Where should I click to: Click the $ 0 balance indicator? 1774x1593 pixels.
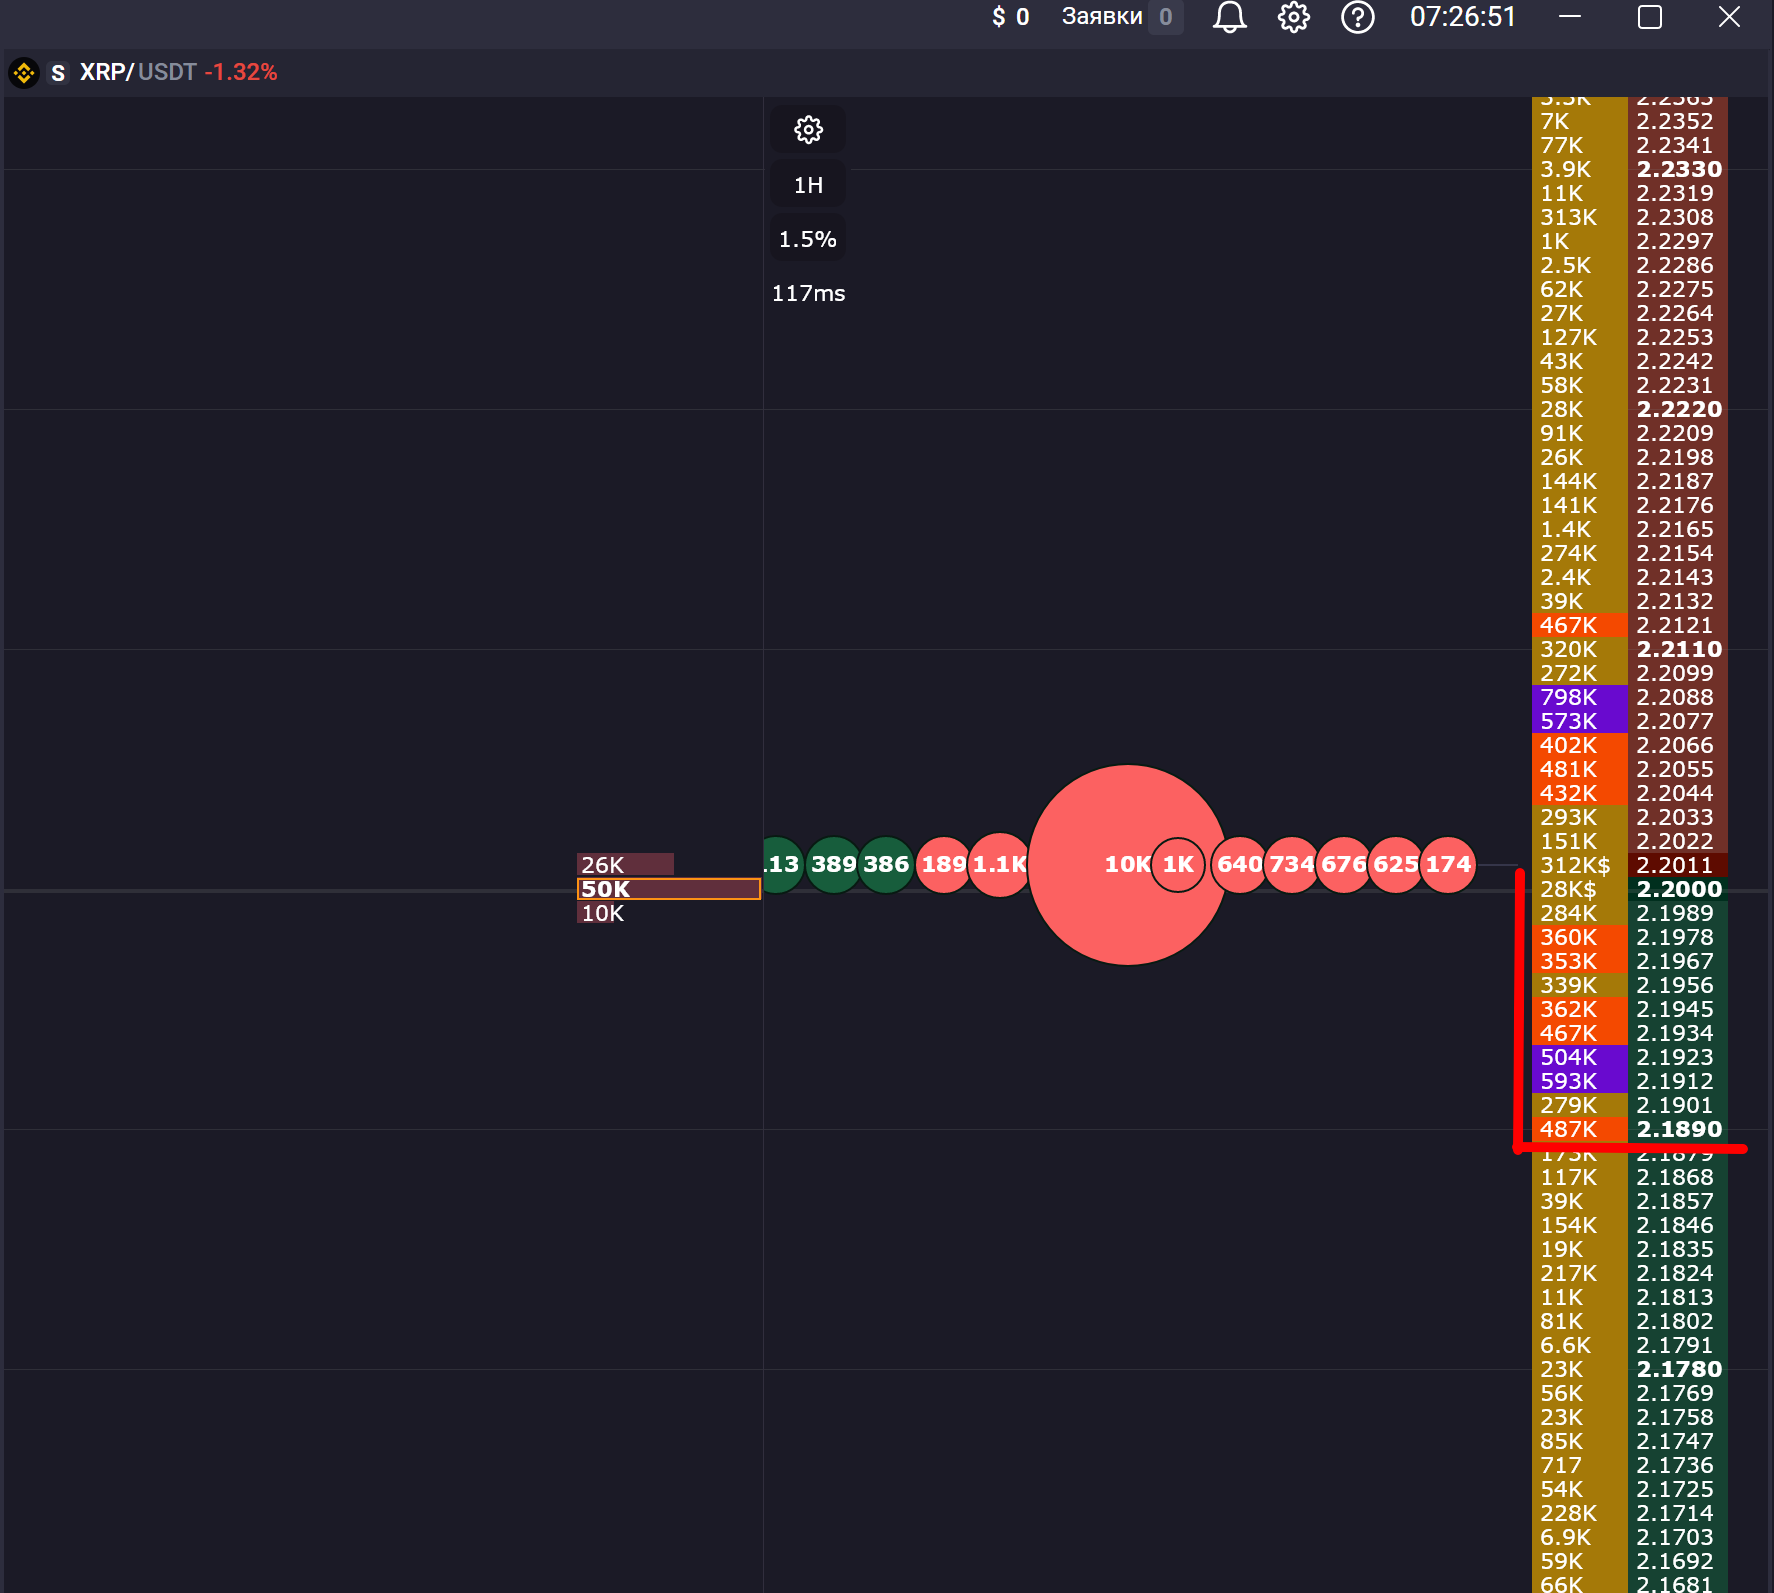tap(1010, 17)
